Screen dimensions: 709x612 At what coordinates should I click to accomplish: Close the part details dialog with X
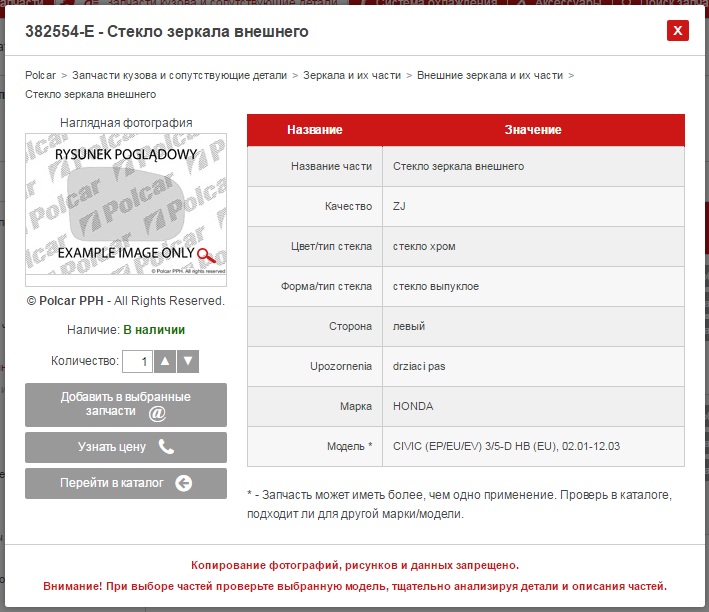tap(677, 31)
